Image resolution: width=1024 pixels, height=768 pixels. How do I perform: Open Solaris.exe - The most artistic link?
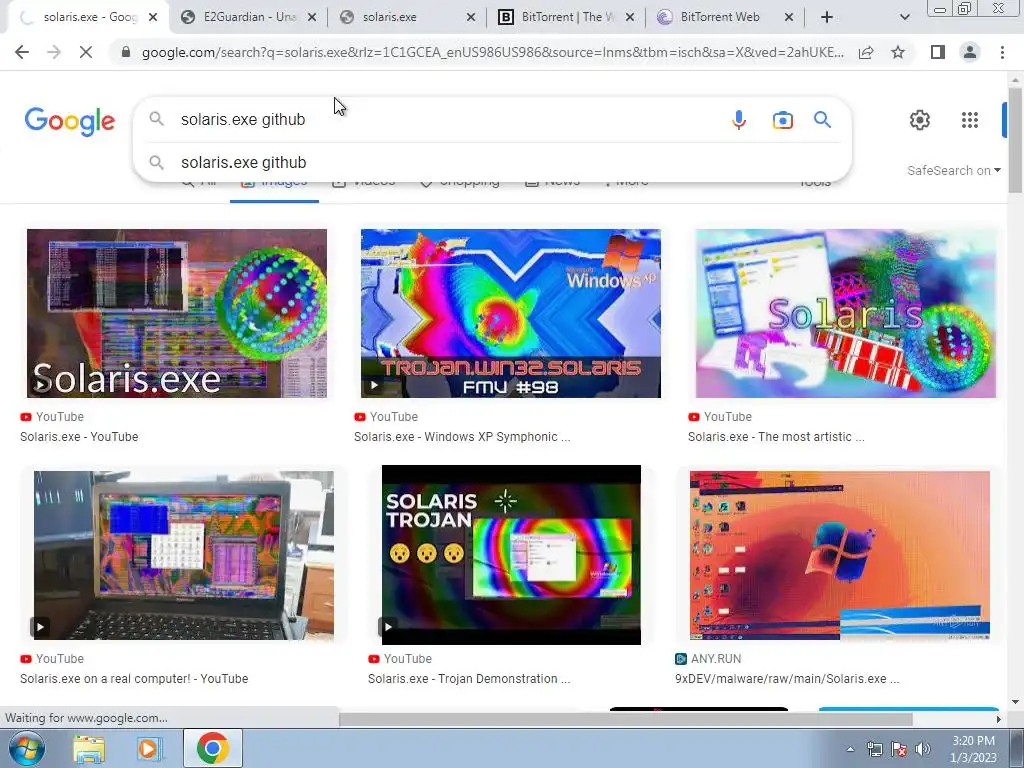click(x=776, y=437)
